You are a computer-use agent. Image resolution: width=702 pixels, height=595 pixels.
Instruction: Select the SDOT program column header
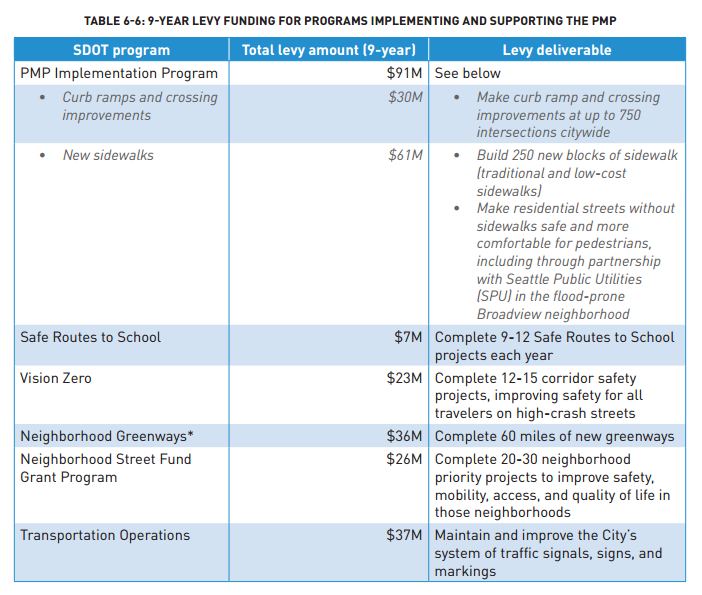[121, 50]
